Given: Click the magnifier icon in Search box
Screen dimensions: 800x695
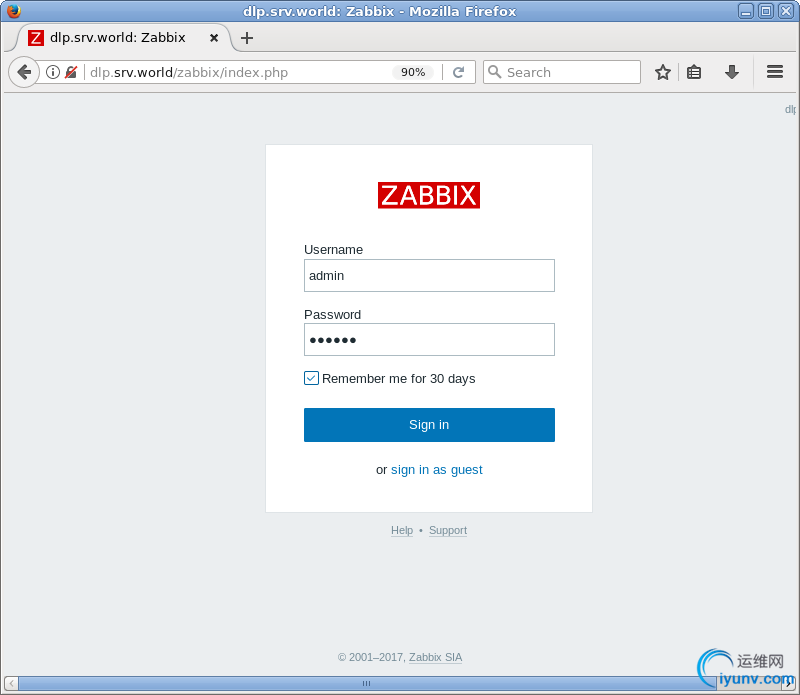Looking at the screenshot, I should [x=494, y=71].
